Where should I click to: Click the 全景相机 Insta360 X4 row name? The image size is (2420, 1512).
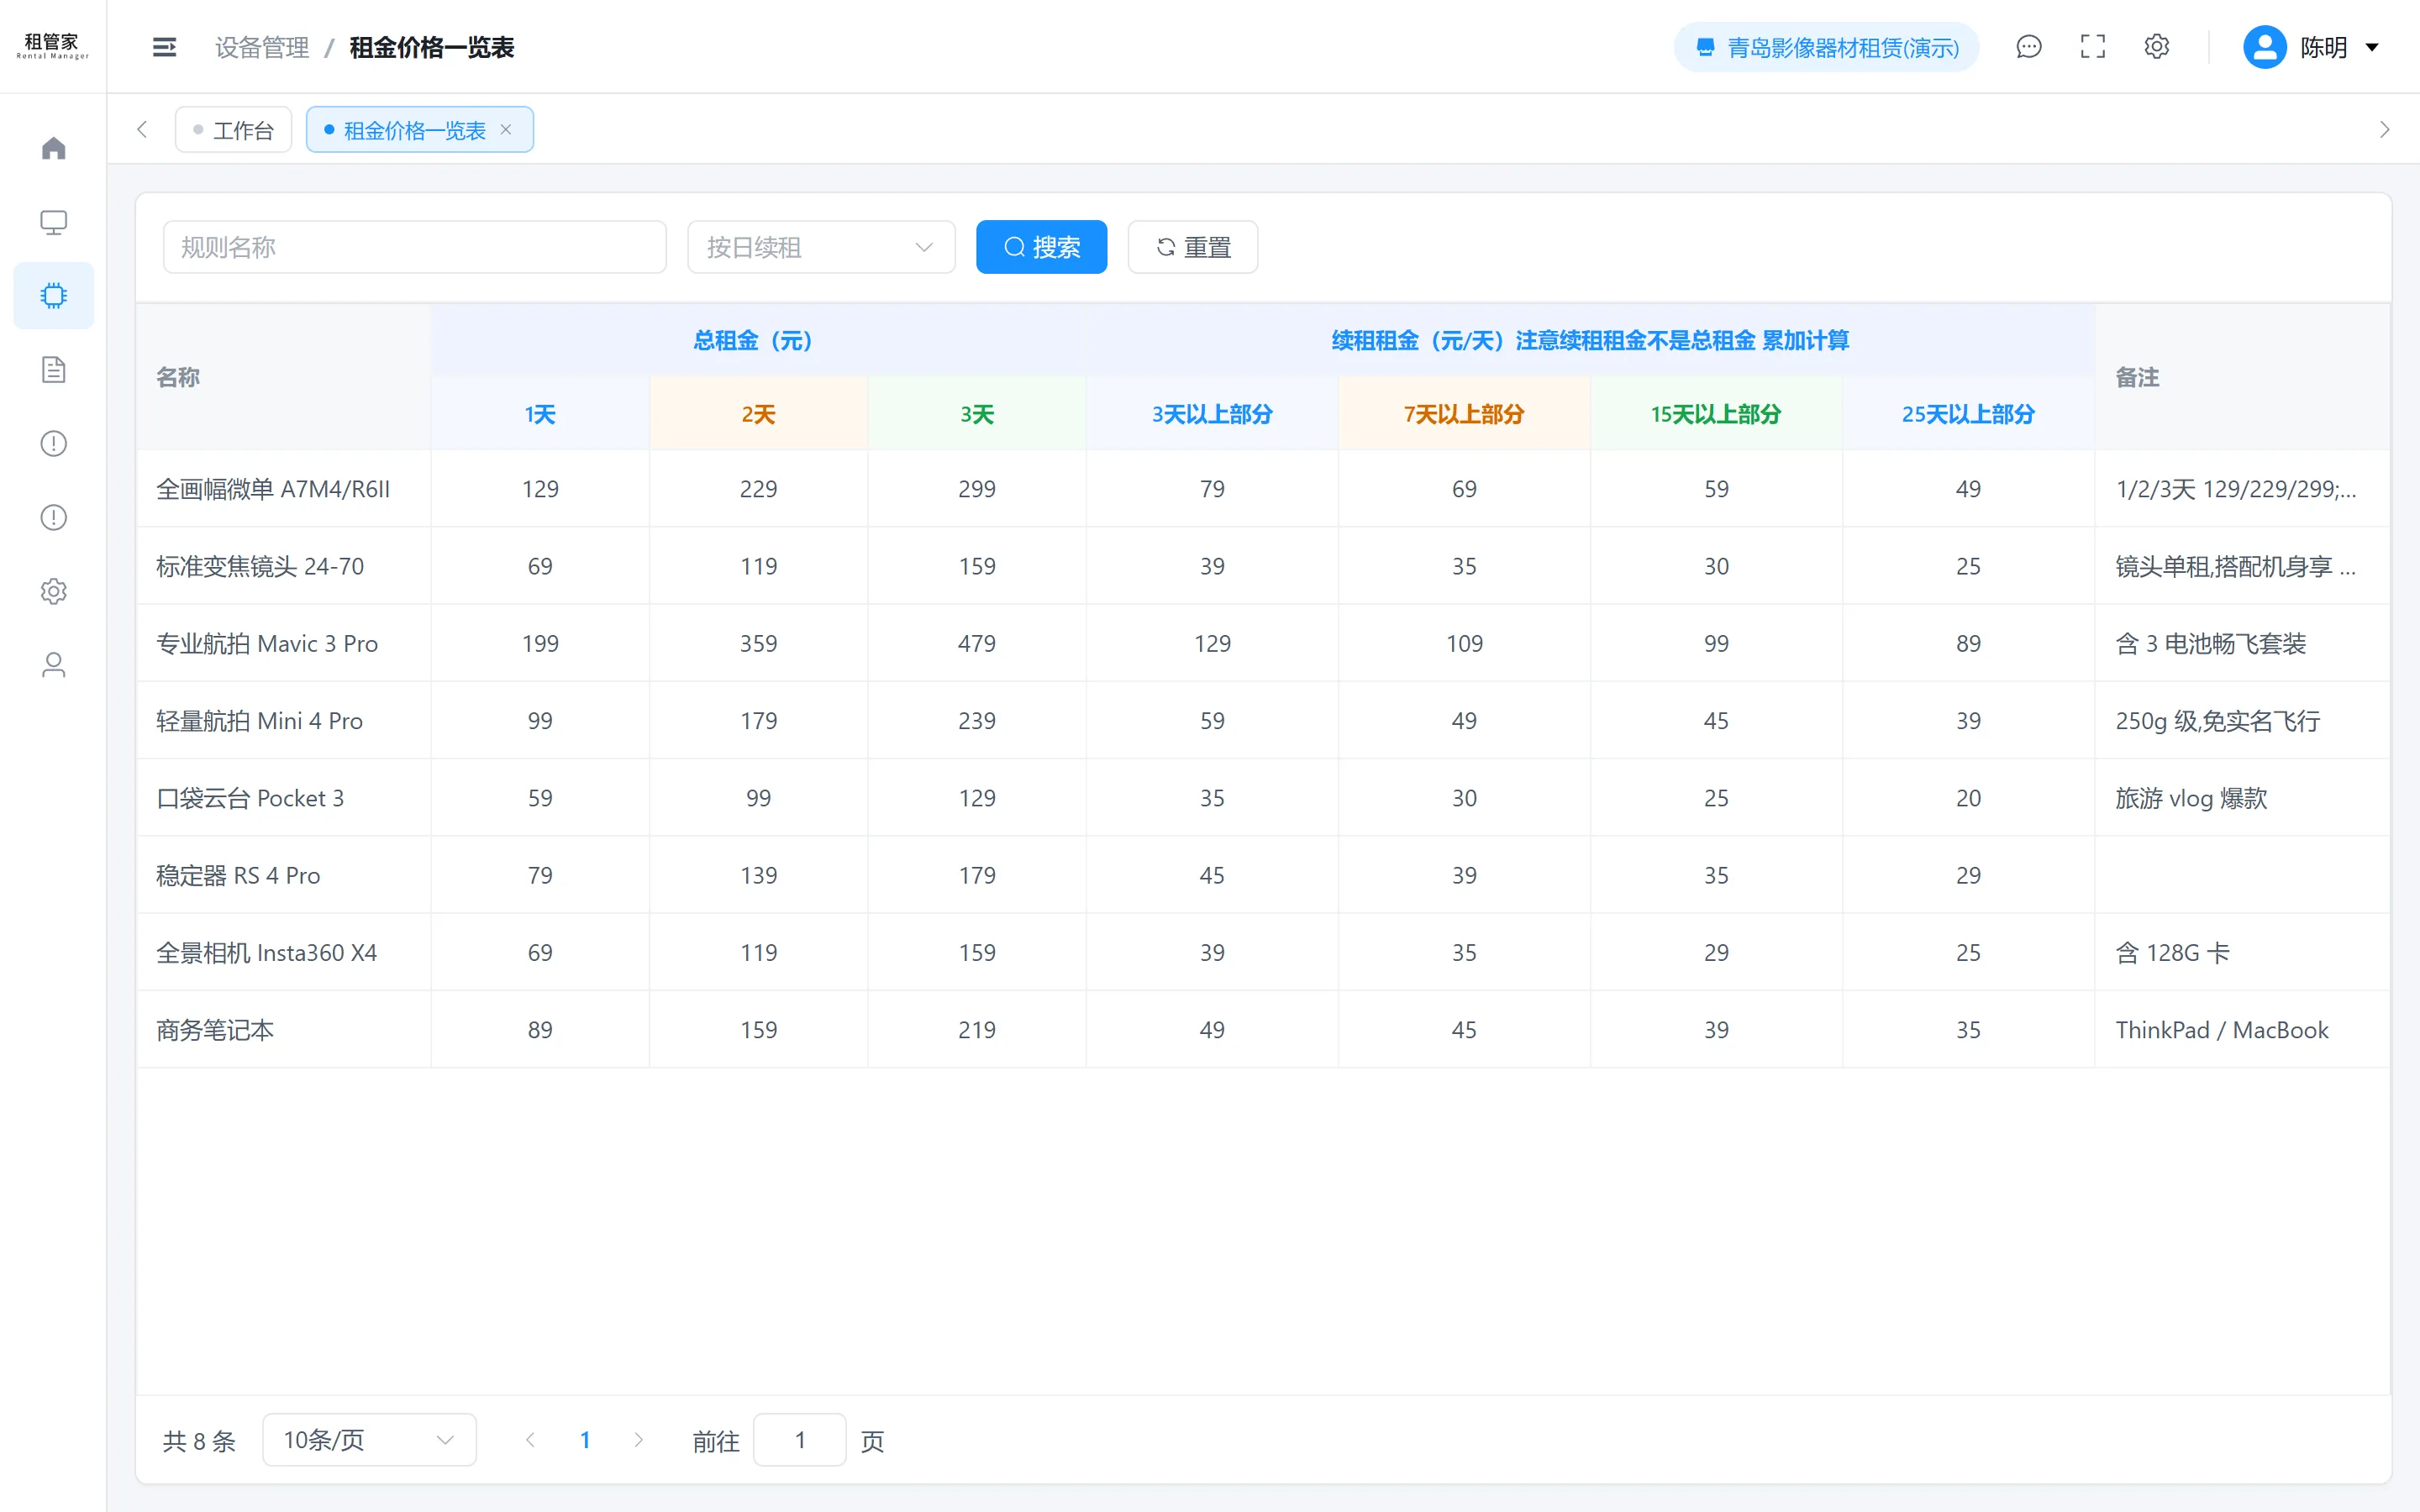(x=267, y=952)
